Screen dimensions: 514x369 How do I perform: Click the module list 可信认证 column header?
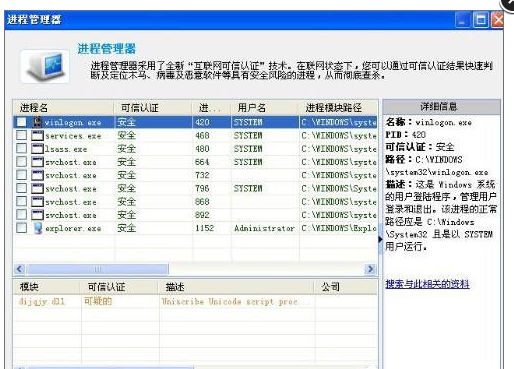pyautogui.click(x=119, y=287)
